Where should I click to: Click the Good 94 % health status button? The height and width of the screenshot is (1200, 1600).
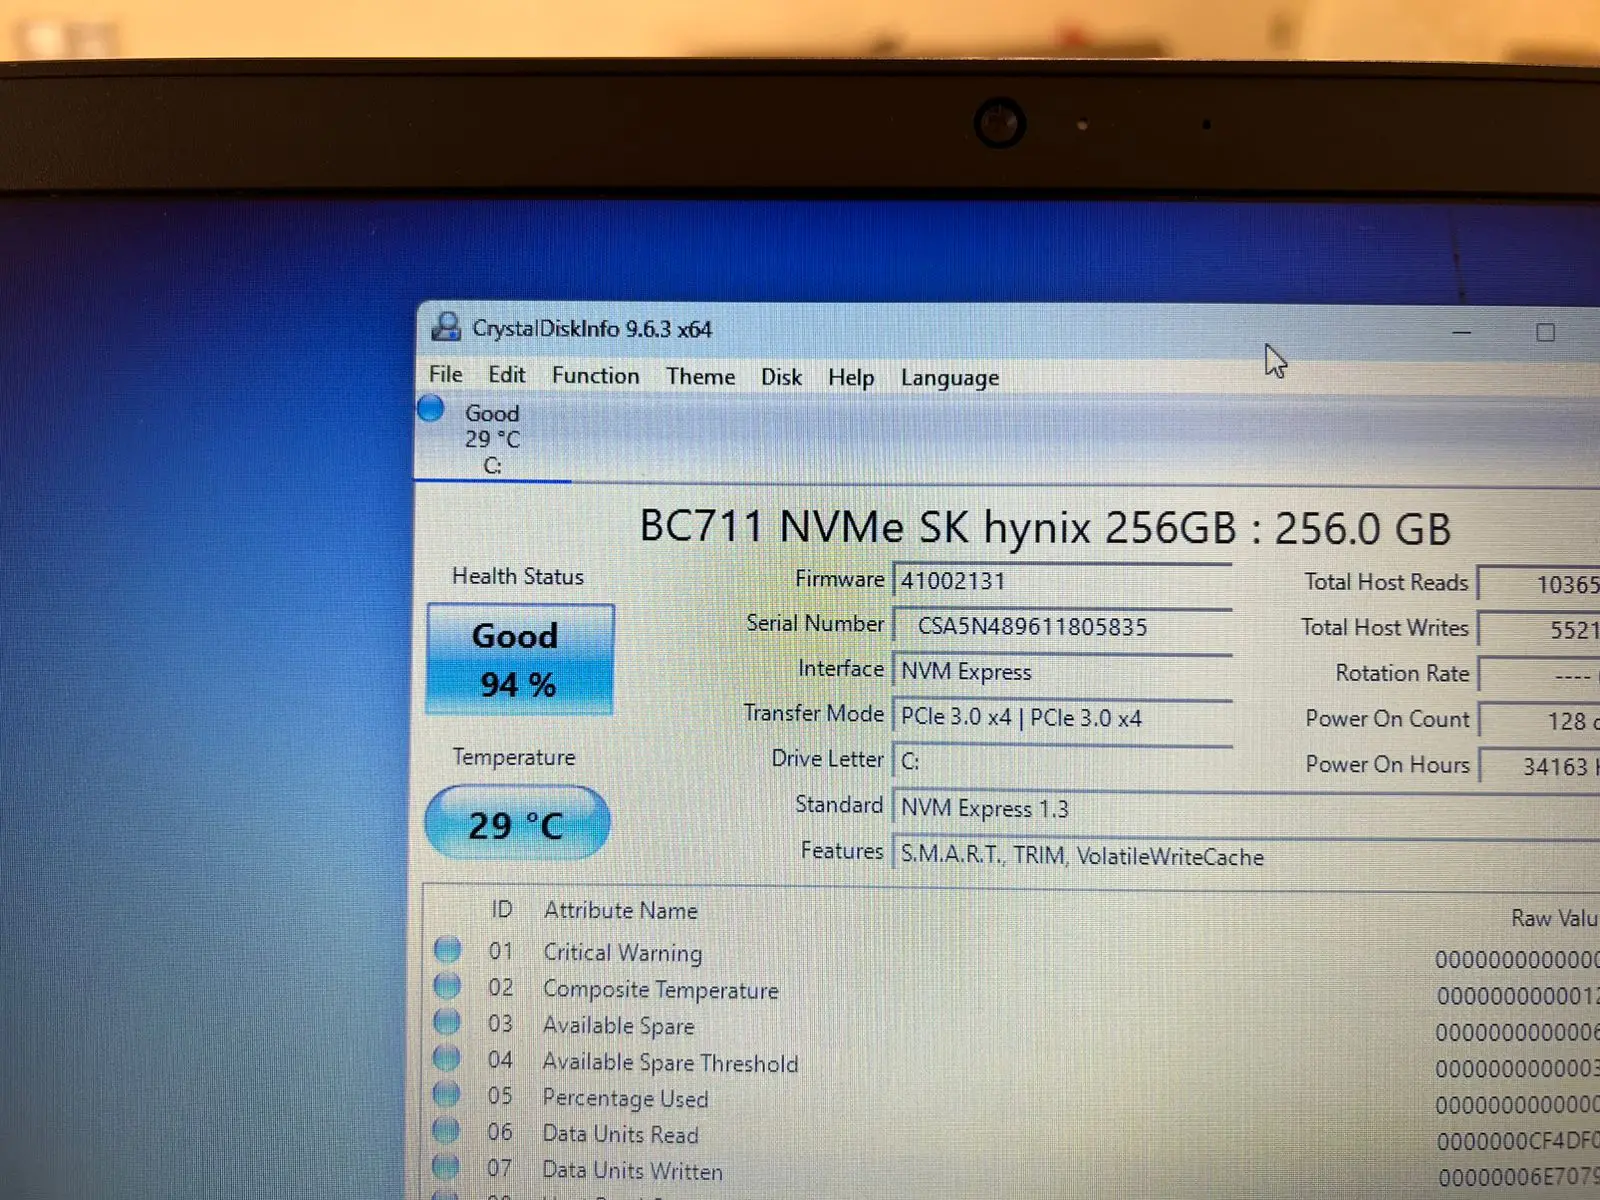520,659
